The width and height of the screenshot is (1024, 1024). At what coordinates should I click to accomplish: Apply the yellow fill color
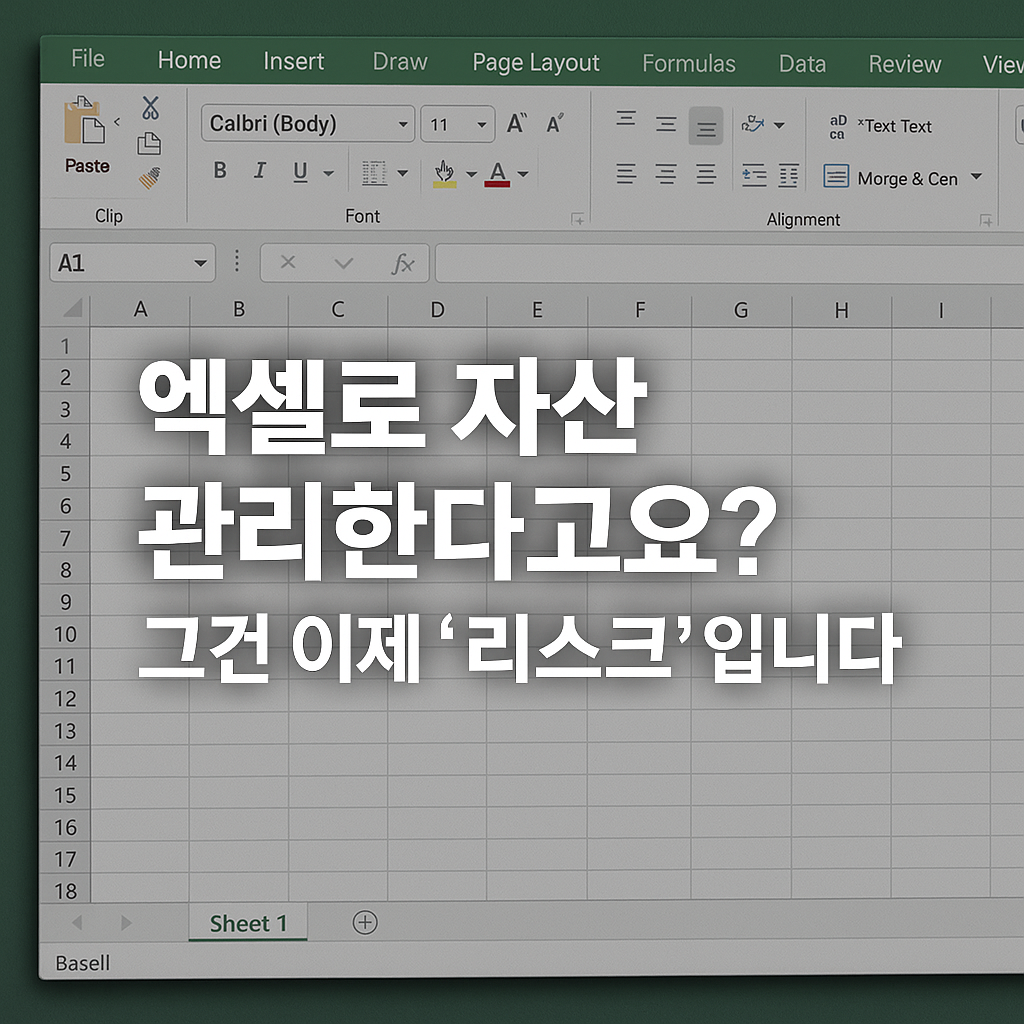pyautogui.click(x=445, y=174)
